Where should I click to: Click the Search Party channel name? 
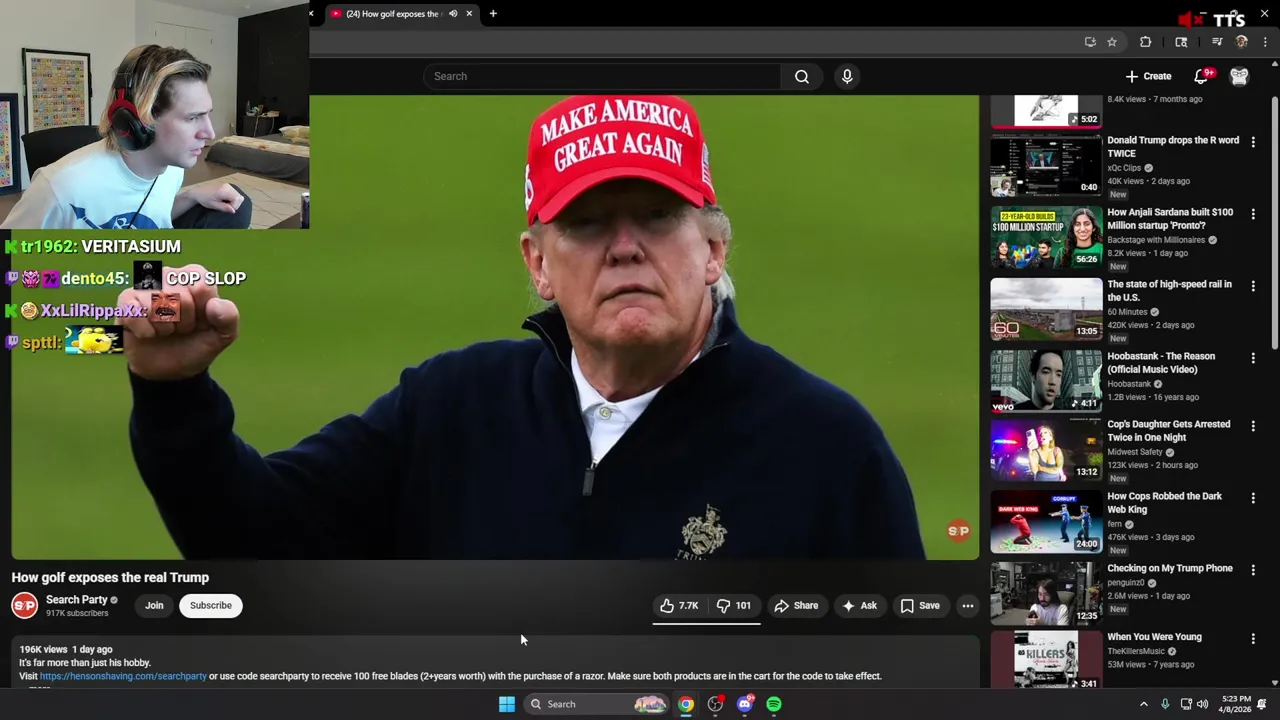[x=76, y=599]
